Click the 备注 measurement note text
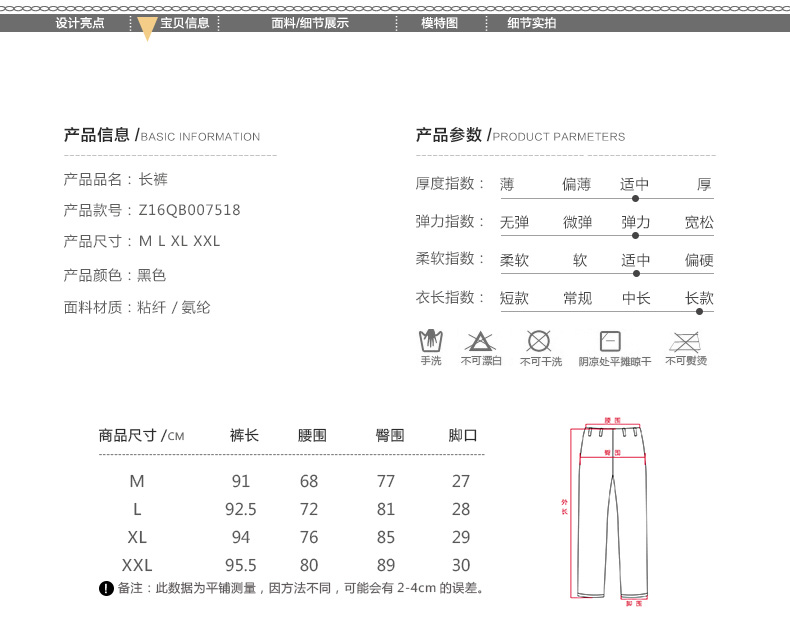Viewport: 790px width, 626px height. [x=301, y=588]
